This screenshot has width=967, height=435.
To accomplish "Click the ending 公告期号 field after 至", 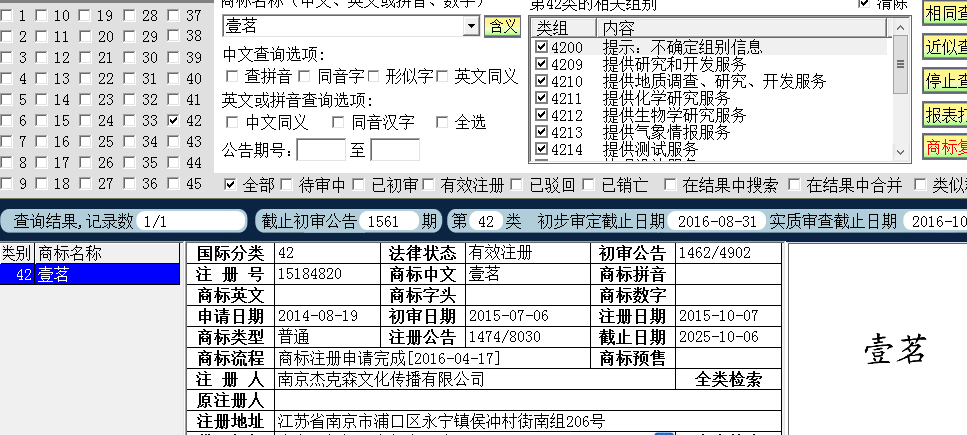I will tap(395, 150).
